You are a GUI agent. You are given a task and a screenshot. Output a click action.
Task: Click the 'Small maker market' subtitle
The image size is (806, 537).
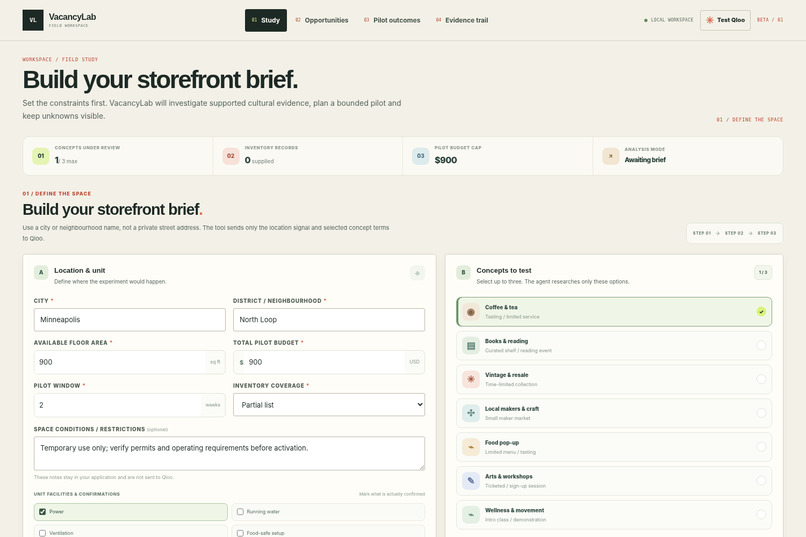pyautogui.click(x=507, y=418)
